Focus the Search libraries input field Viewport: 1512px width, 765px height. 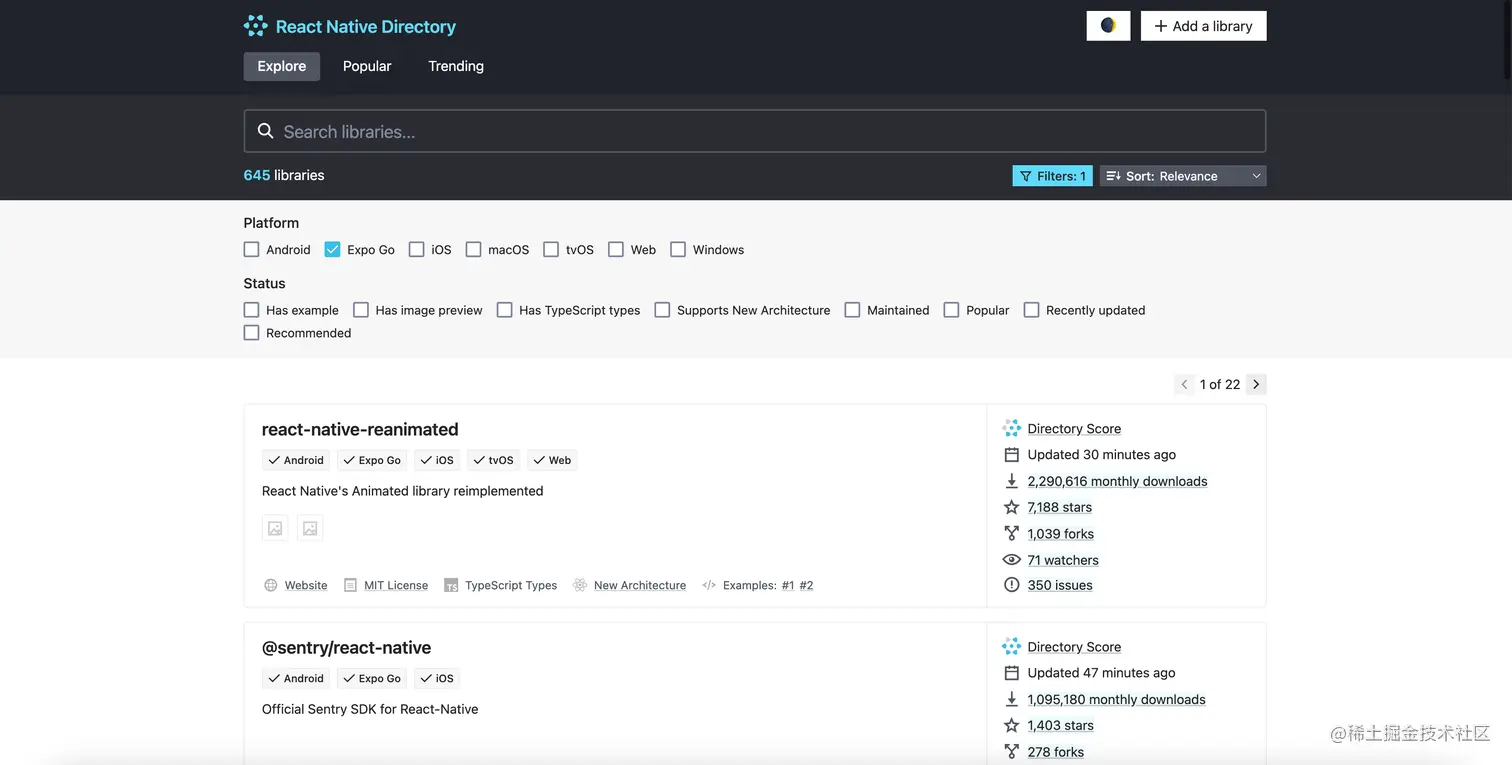755,131
